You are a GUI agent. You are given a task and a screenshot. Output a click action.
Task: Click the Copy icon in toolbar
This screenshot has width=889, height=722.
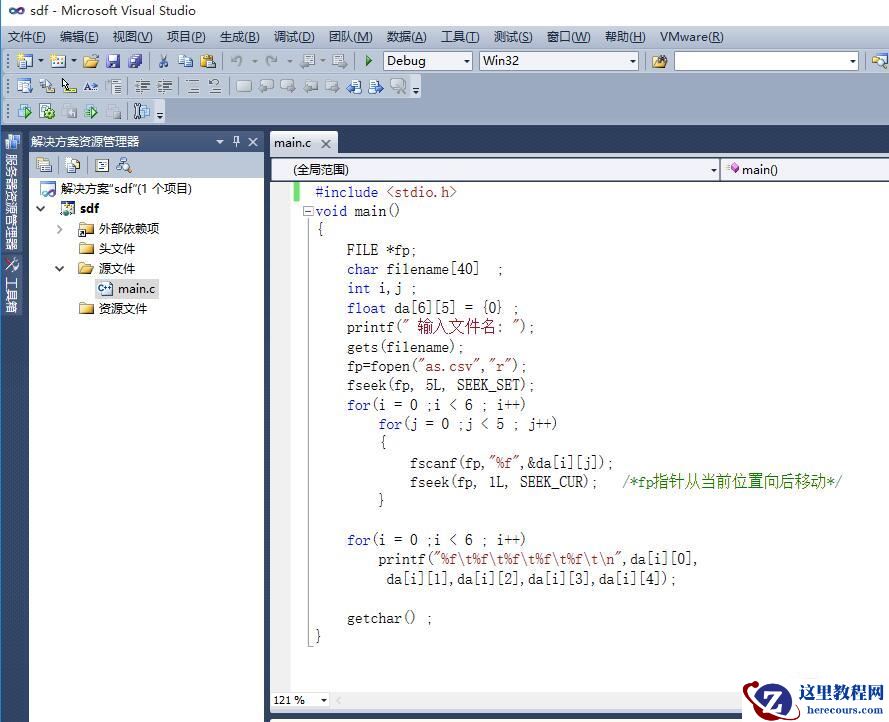coord(185,61)
